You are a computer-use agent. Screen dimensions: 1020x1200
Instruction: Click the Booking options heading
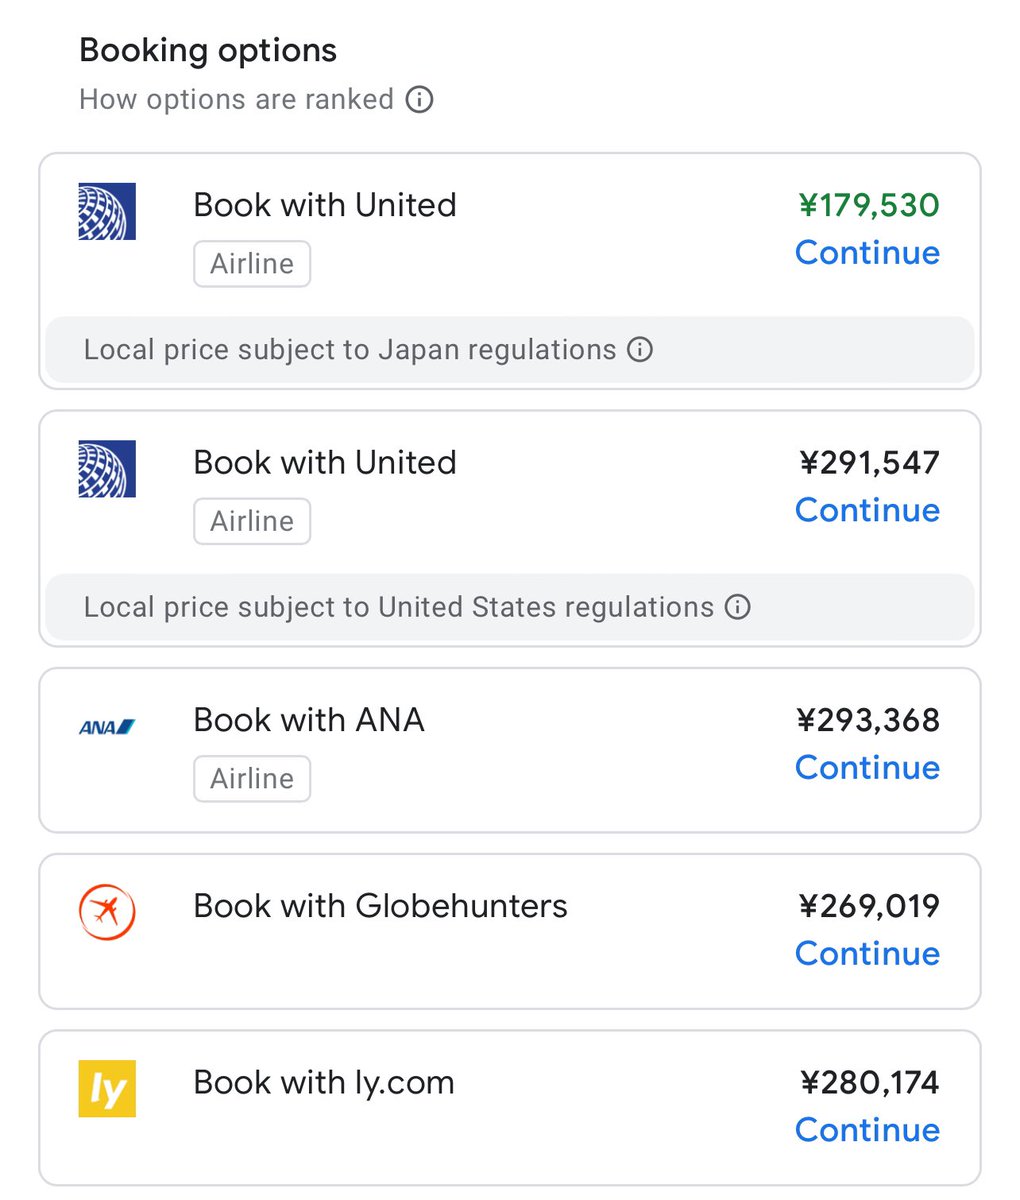point(208,51)
